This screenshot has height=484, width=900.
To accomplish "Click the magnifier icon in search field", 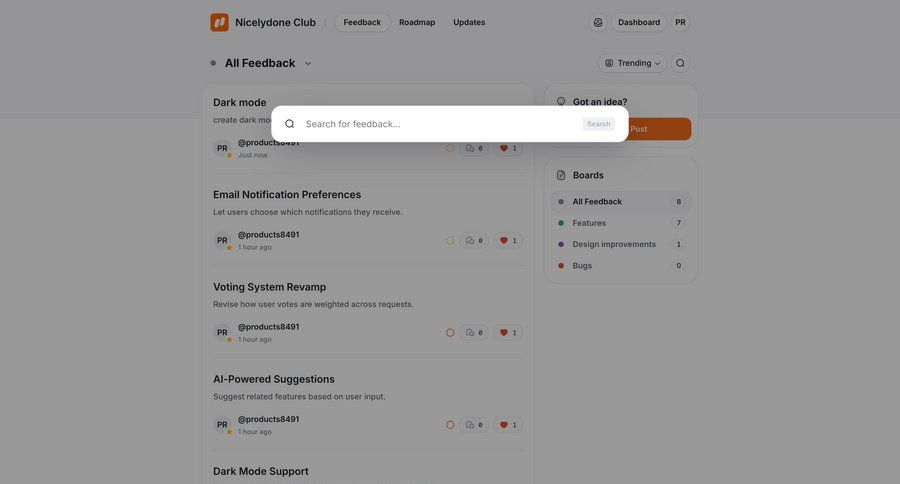I will [290, 124].
